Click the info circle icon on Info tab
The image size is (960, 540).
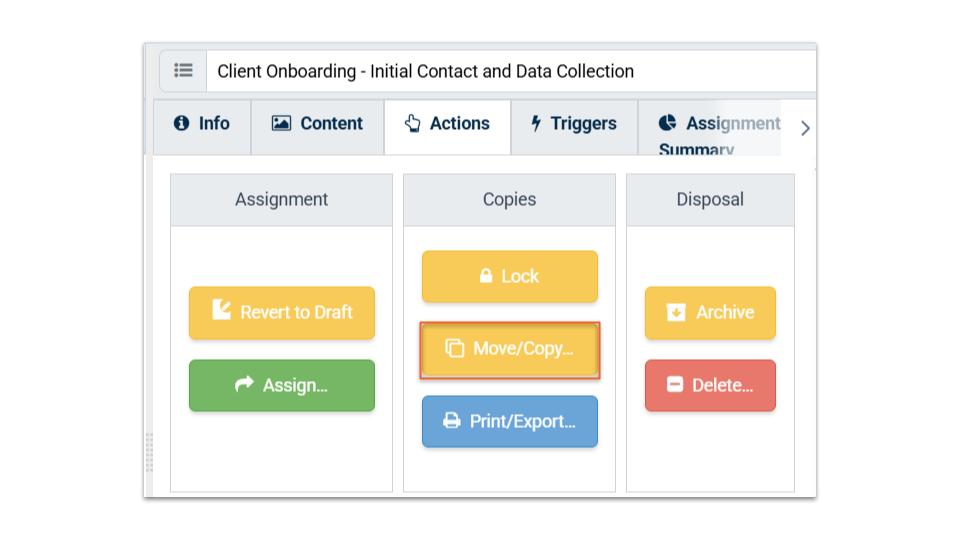181,123
